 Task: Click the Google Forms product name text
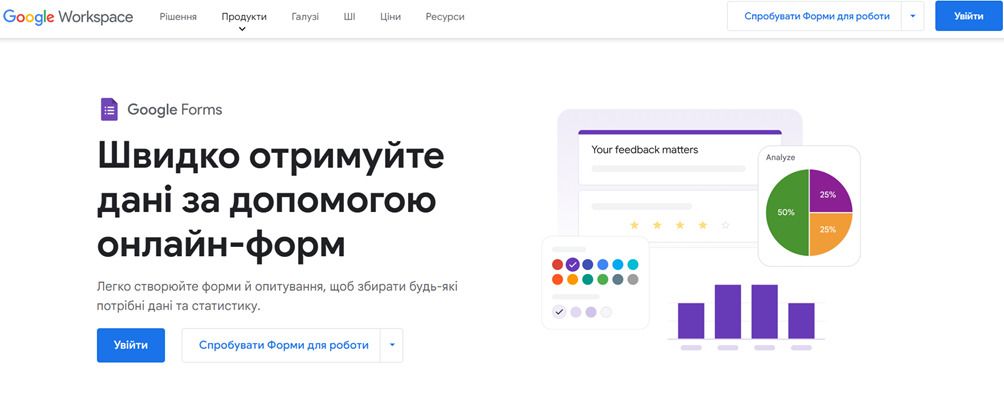pyautogui.click(x=175, y=110)
